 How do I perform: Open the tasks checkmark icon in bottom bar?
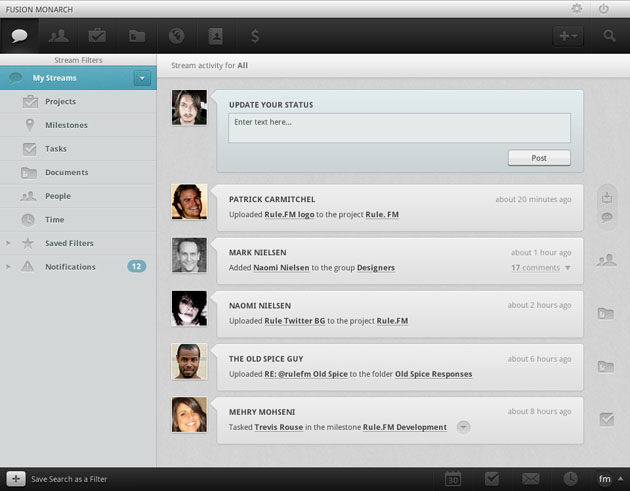pos(492,479)
